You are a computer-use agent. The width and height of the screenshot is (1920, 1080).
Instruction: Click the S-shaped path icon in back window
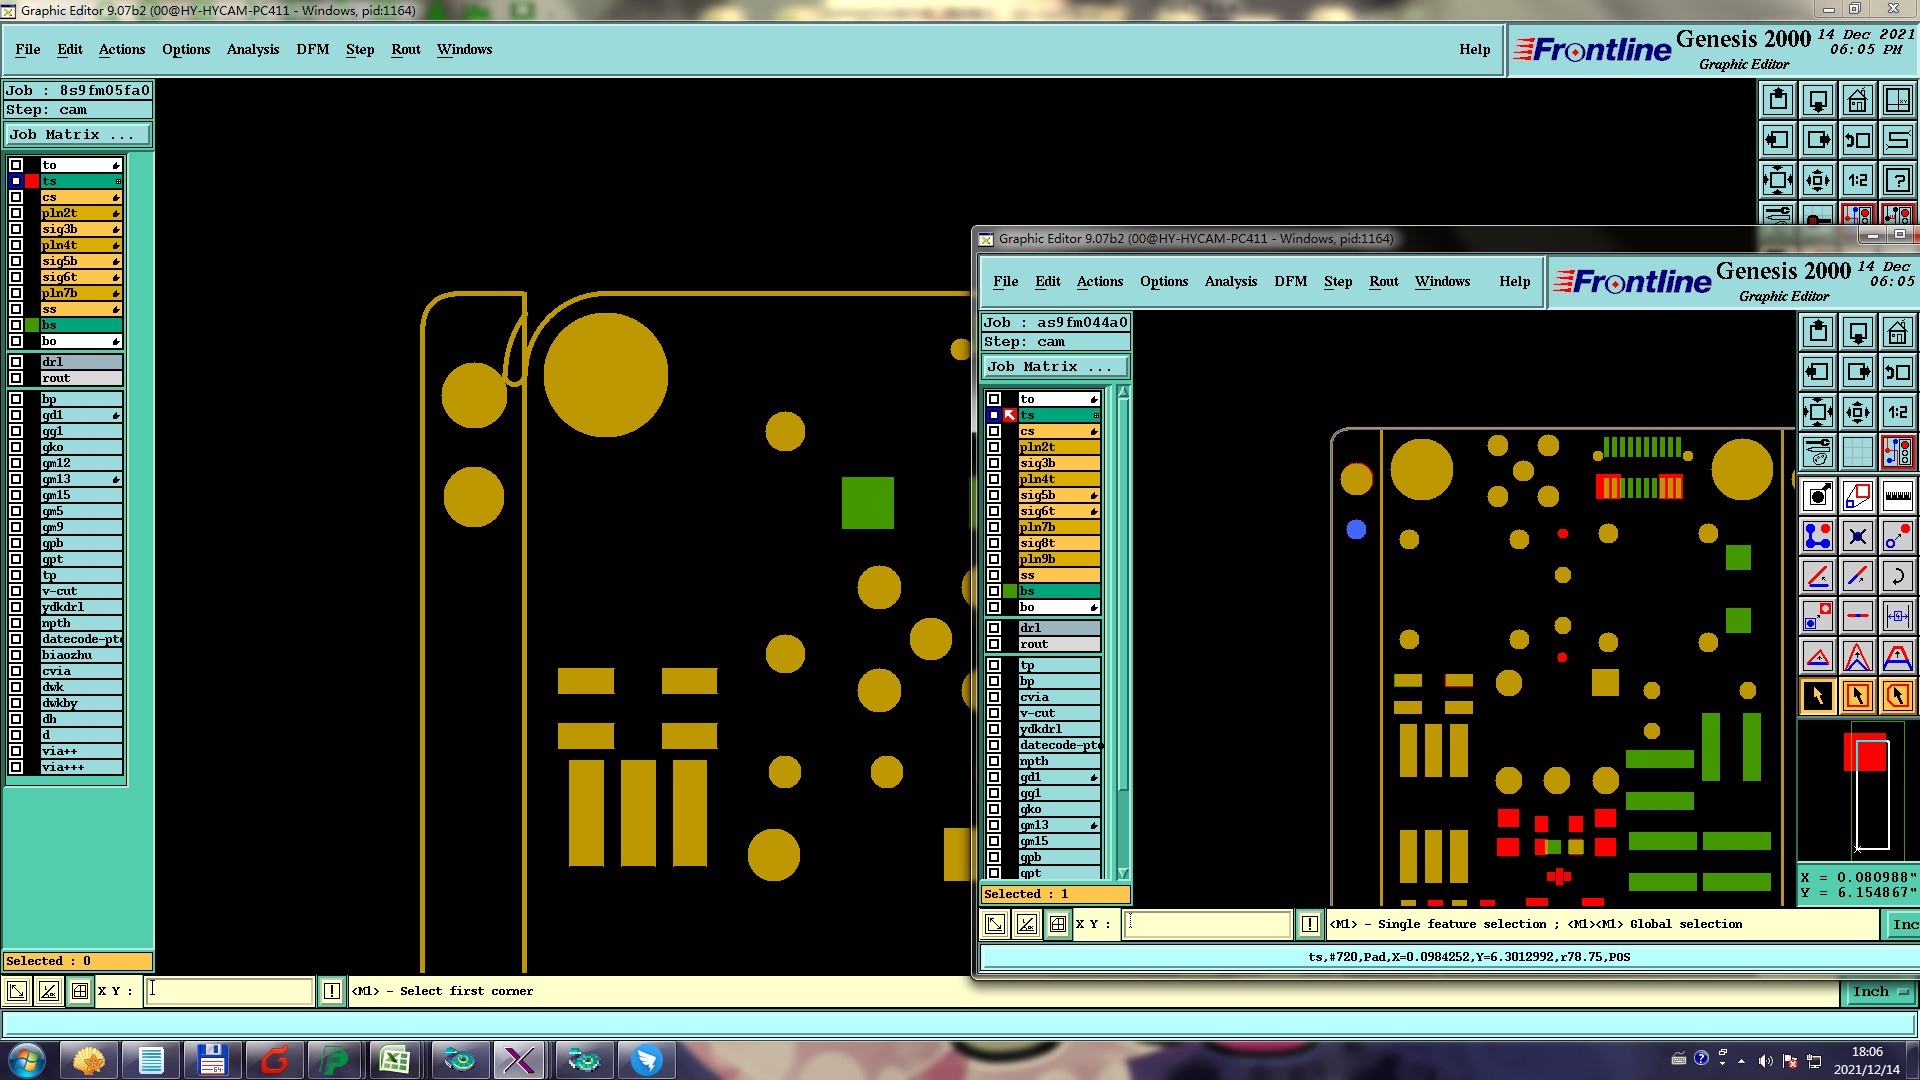[1898, 140]
